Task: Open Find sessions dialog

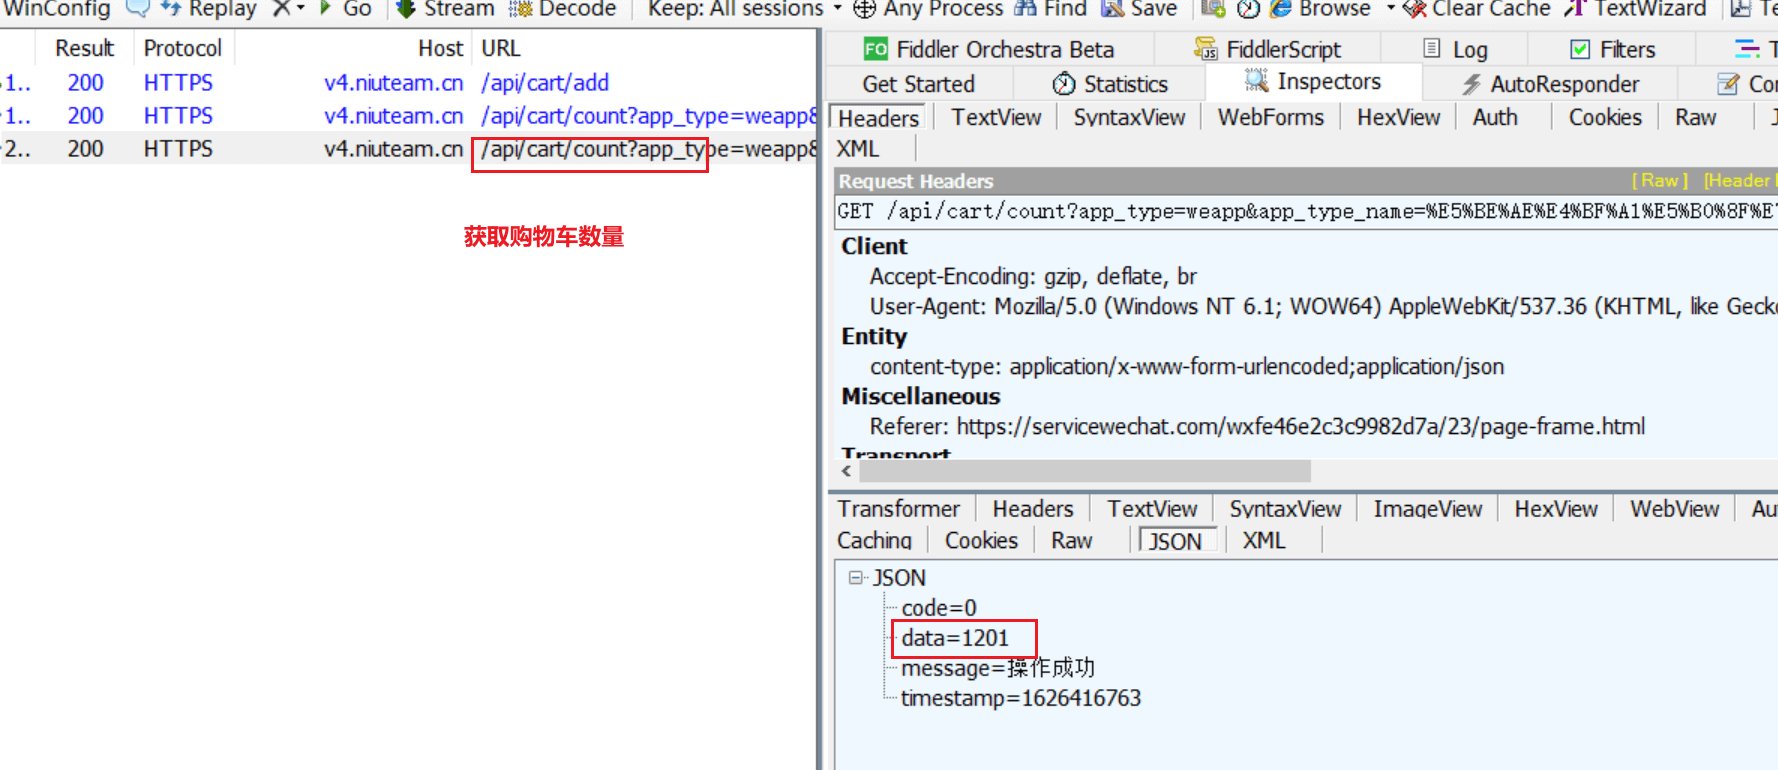Action: pyautogui.click(x=1051, y=9)
